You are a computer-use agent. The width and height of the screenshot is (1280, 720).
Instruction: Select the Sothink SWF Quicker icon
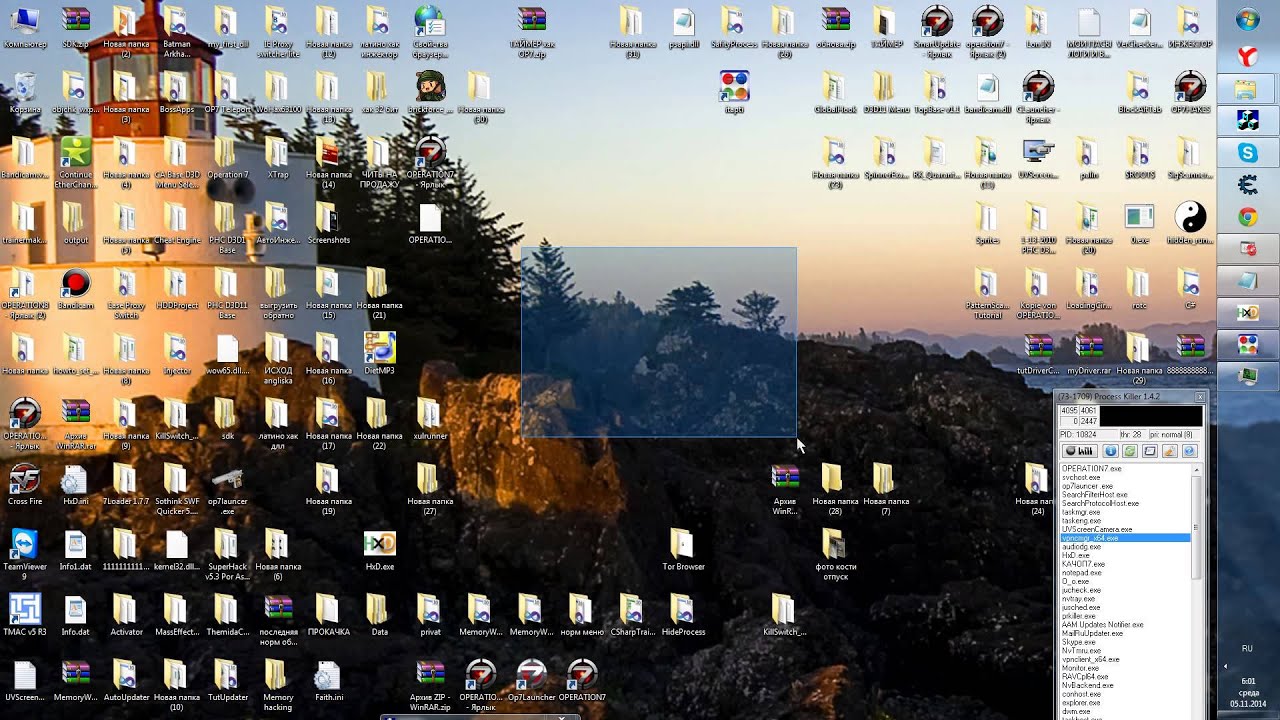pos(176,490)
